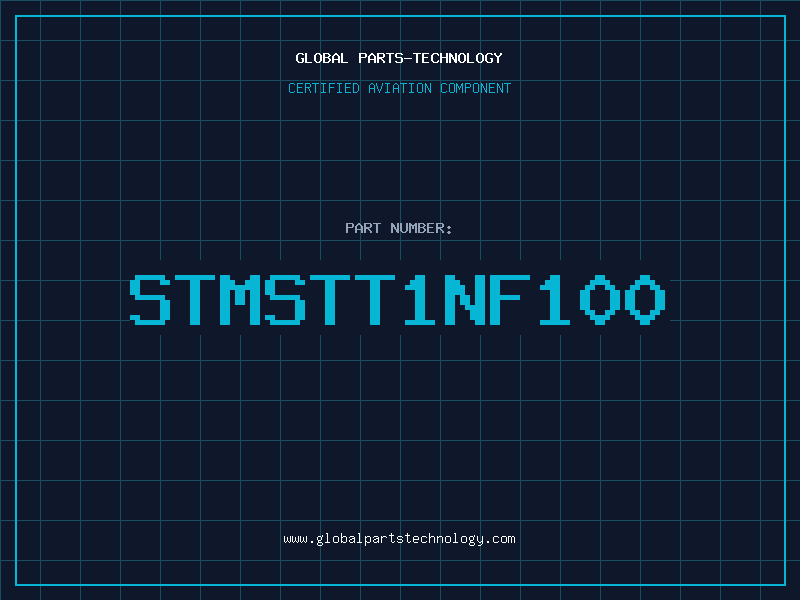Click the GLOBAL PARTS-TECHNOLOGY heading
800x600 pixels.
point(399,58)
